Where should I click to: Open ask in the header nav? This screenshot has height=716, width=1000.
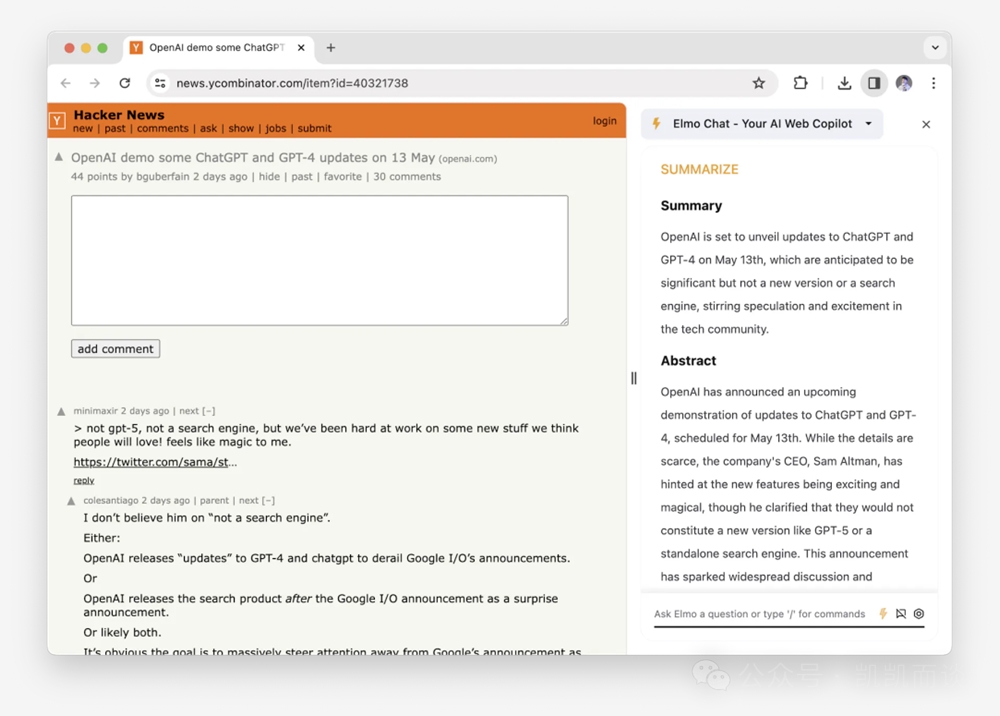click(209, 128)
